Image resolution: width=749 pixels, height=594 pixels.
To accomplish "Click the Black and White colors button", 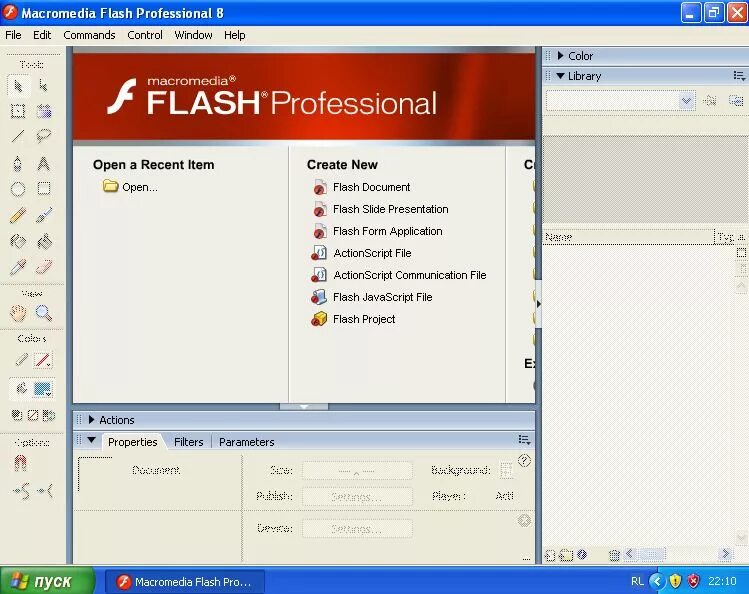I will click(x=17, y=415).
